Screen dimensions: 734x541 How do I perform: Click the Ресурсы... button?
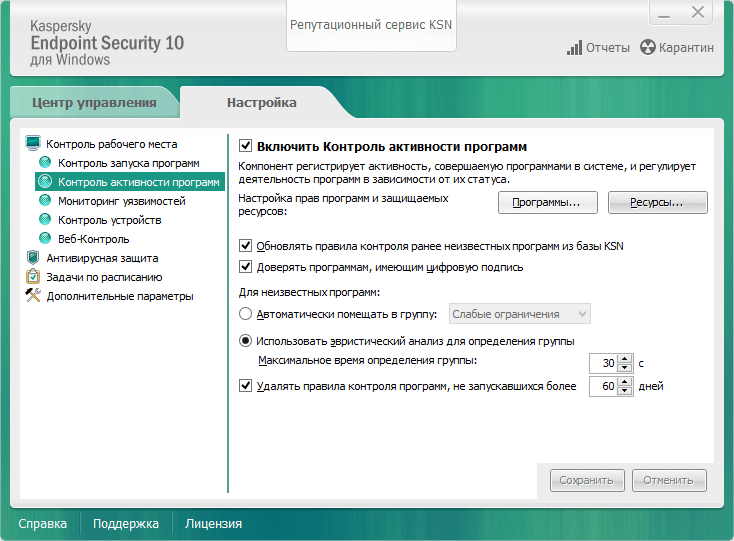[x=658, y=203]
